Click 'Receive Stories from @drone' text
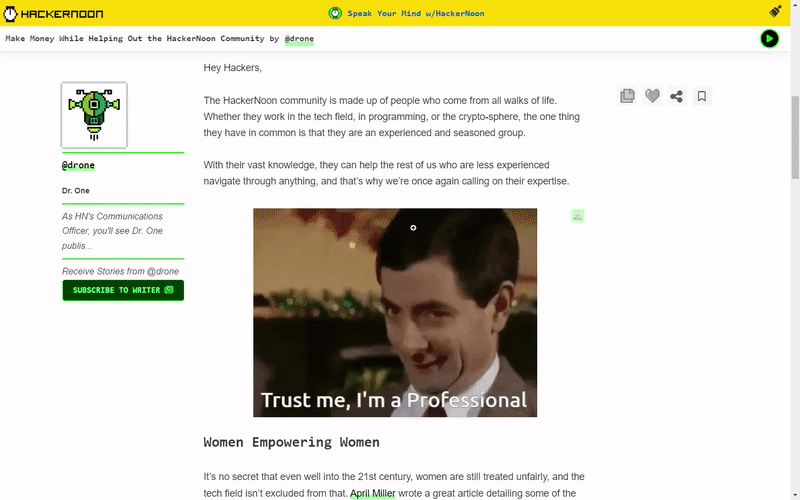 pos(120,271)
